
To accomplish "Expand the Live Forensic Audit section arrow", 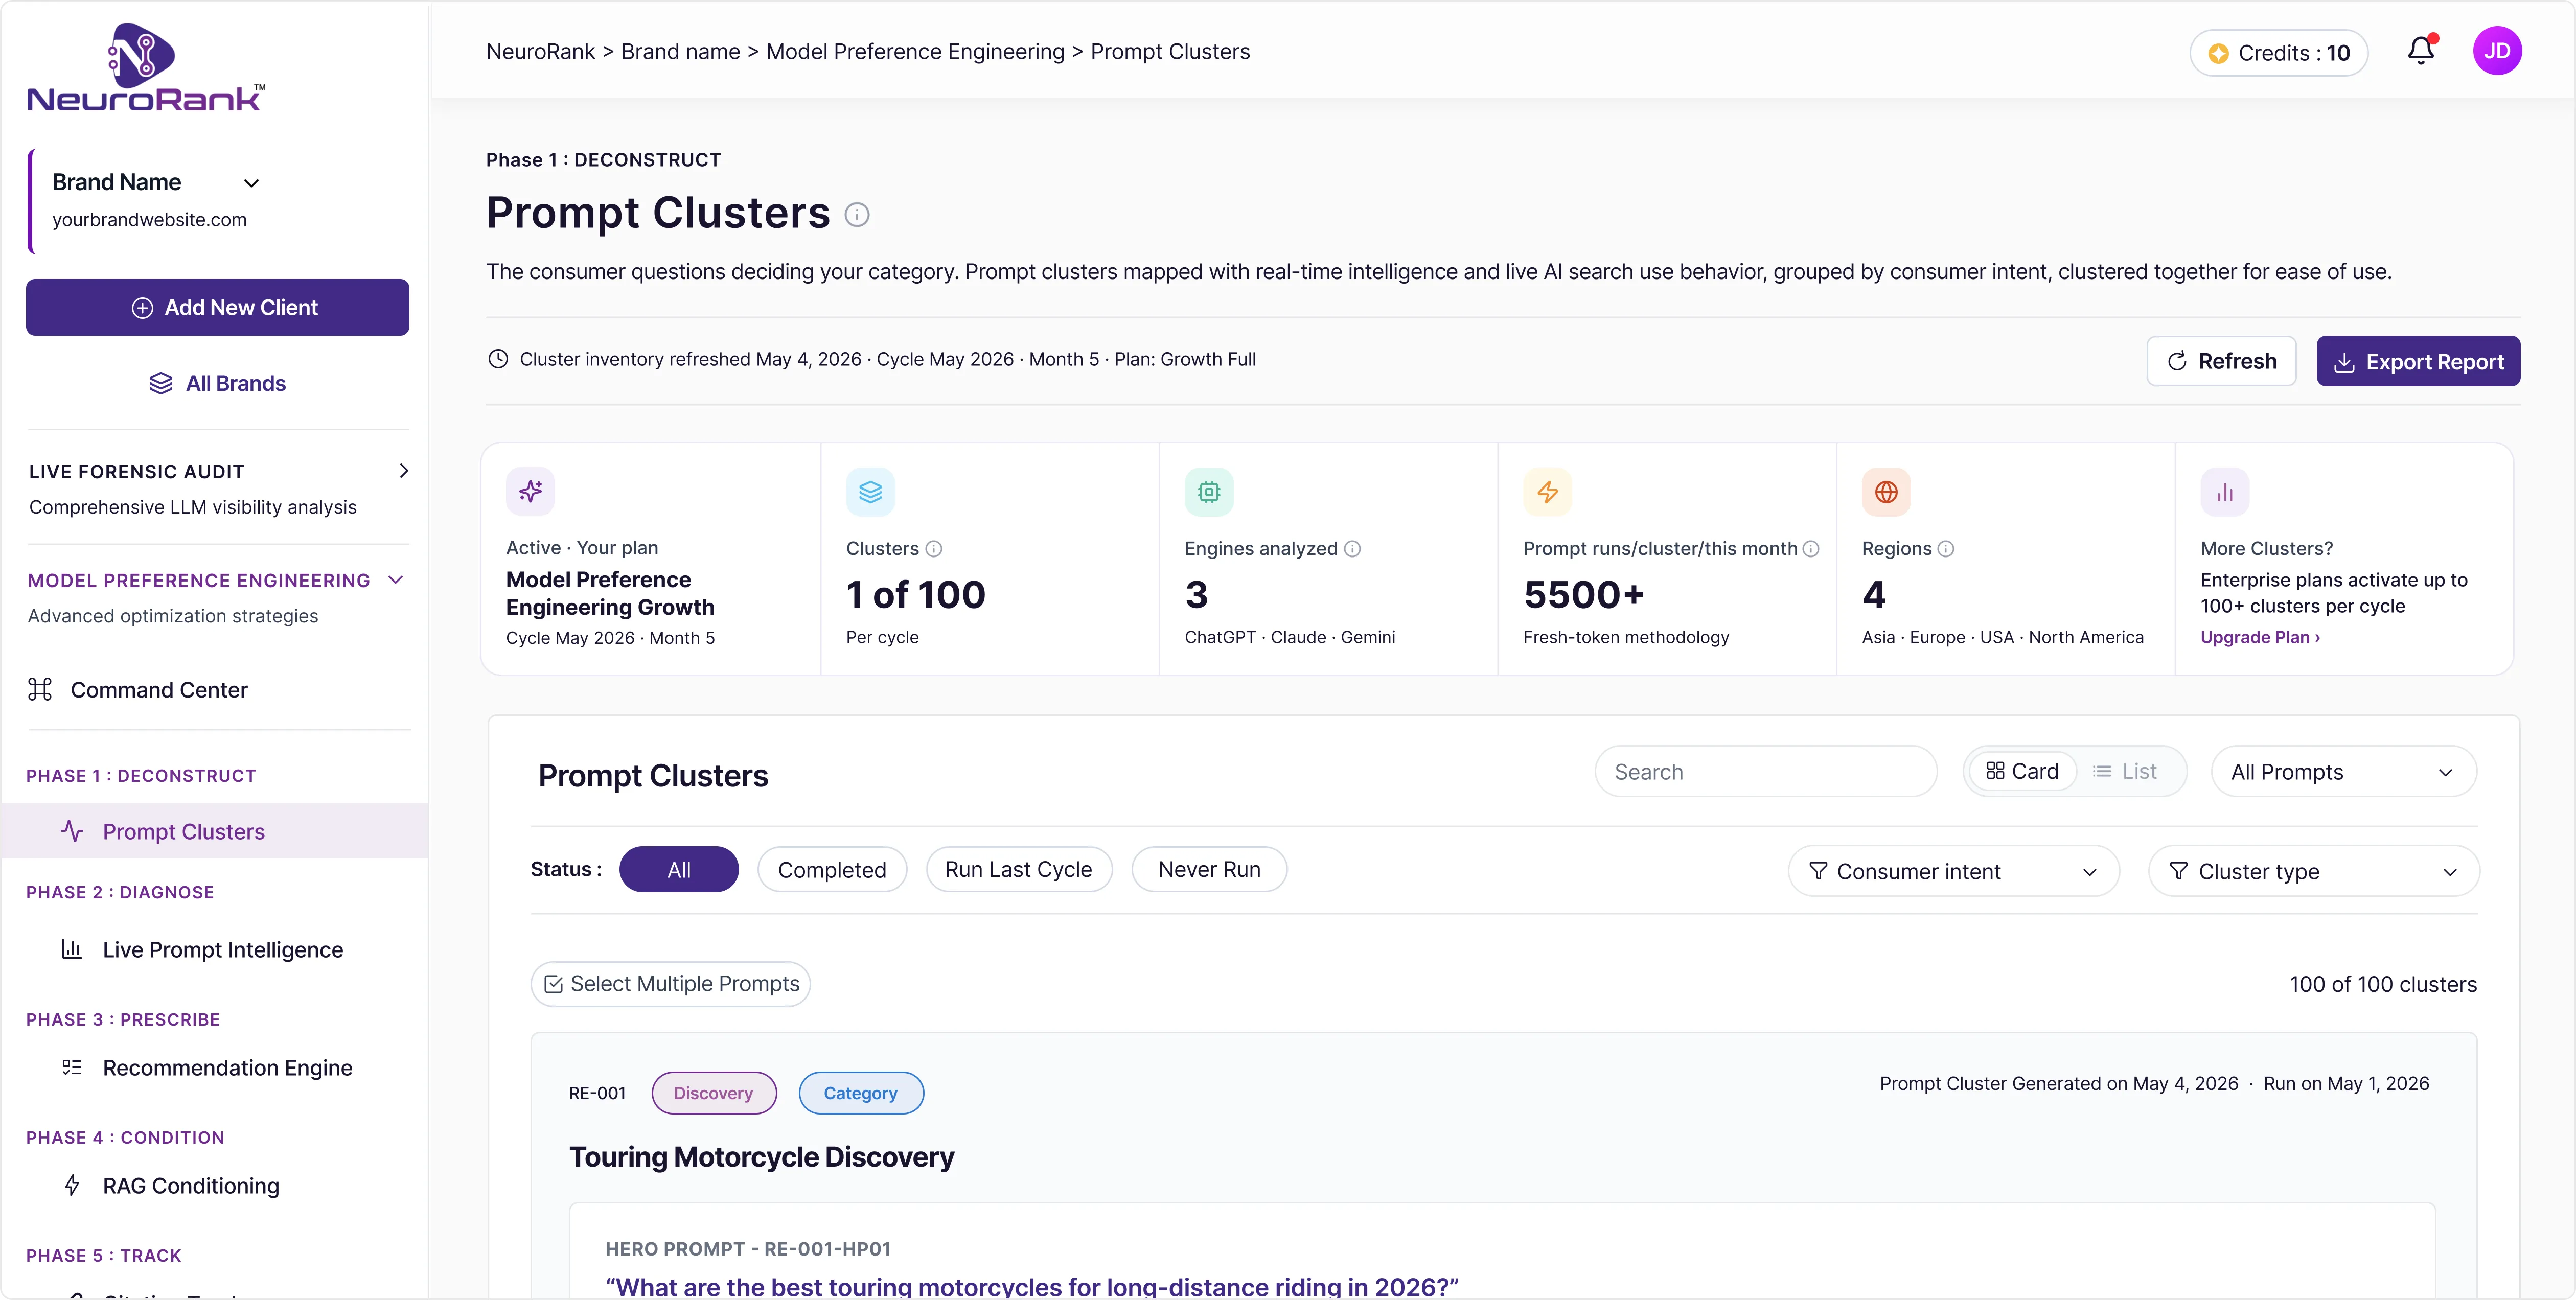I will click(404, 471).
